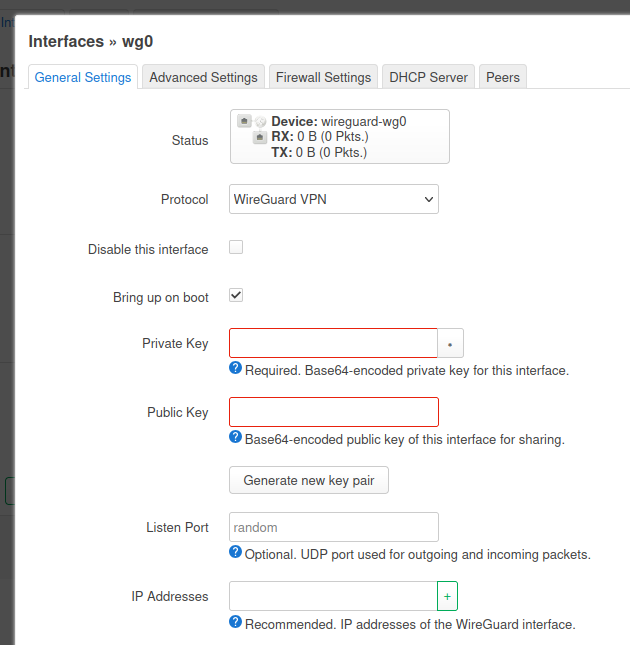Click help icon beside Private Key description
Viewport: 630px width, 645px height.
coord(235,368)
